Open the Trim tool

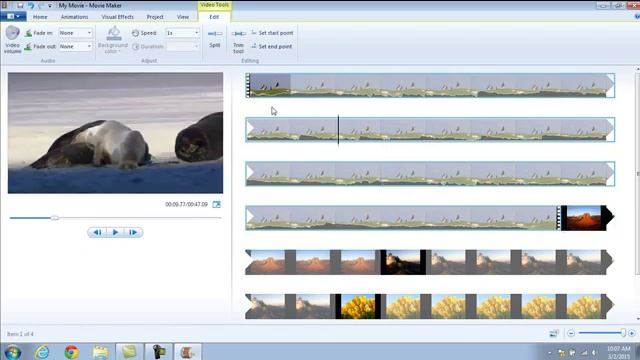[238, 41]
